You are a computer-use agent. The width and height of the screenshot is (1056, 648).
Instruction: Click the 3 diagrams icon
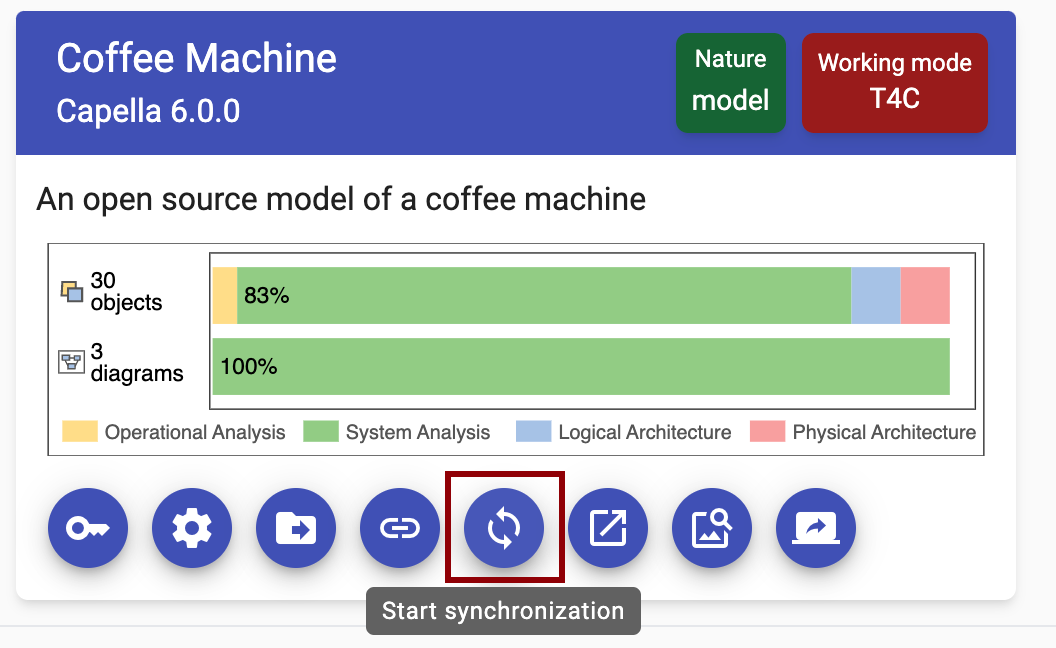71,362
